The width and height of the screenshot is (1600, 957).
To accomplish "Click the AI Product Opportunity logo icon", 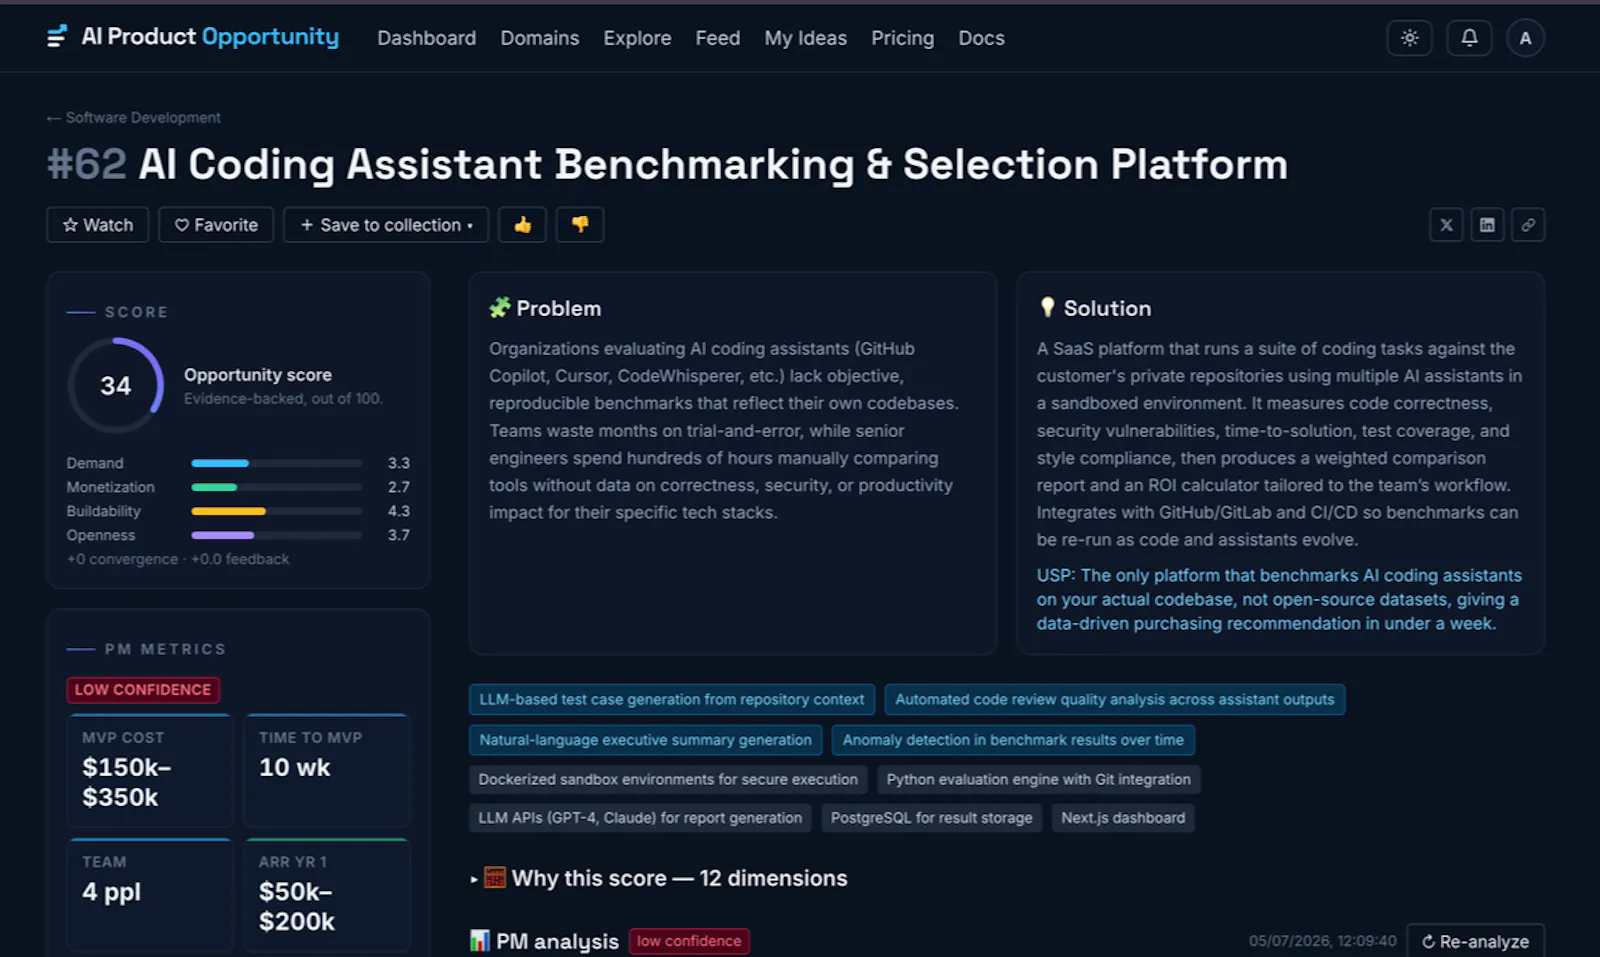I will pyautogui.click(x=57, y=37).
